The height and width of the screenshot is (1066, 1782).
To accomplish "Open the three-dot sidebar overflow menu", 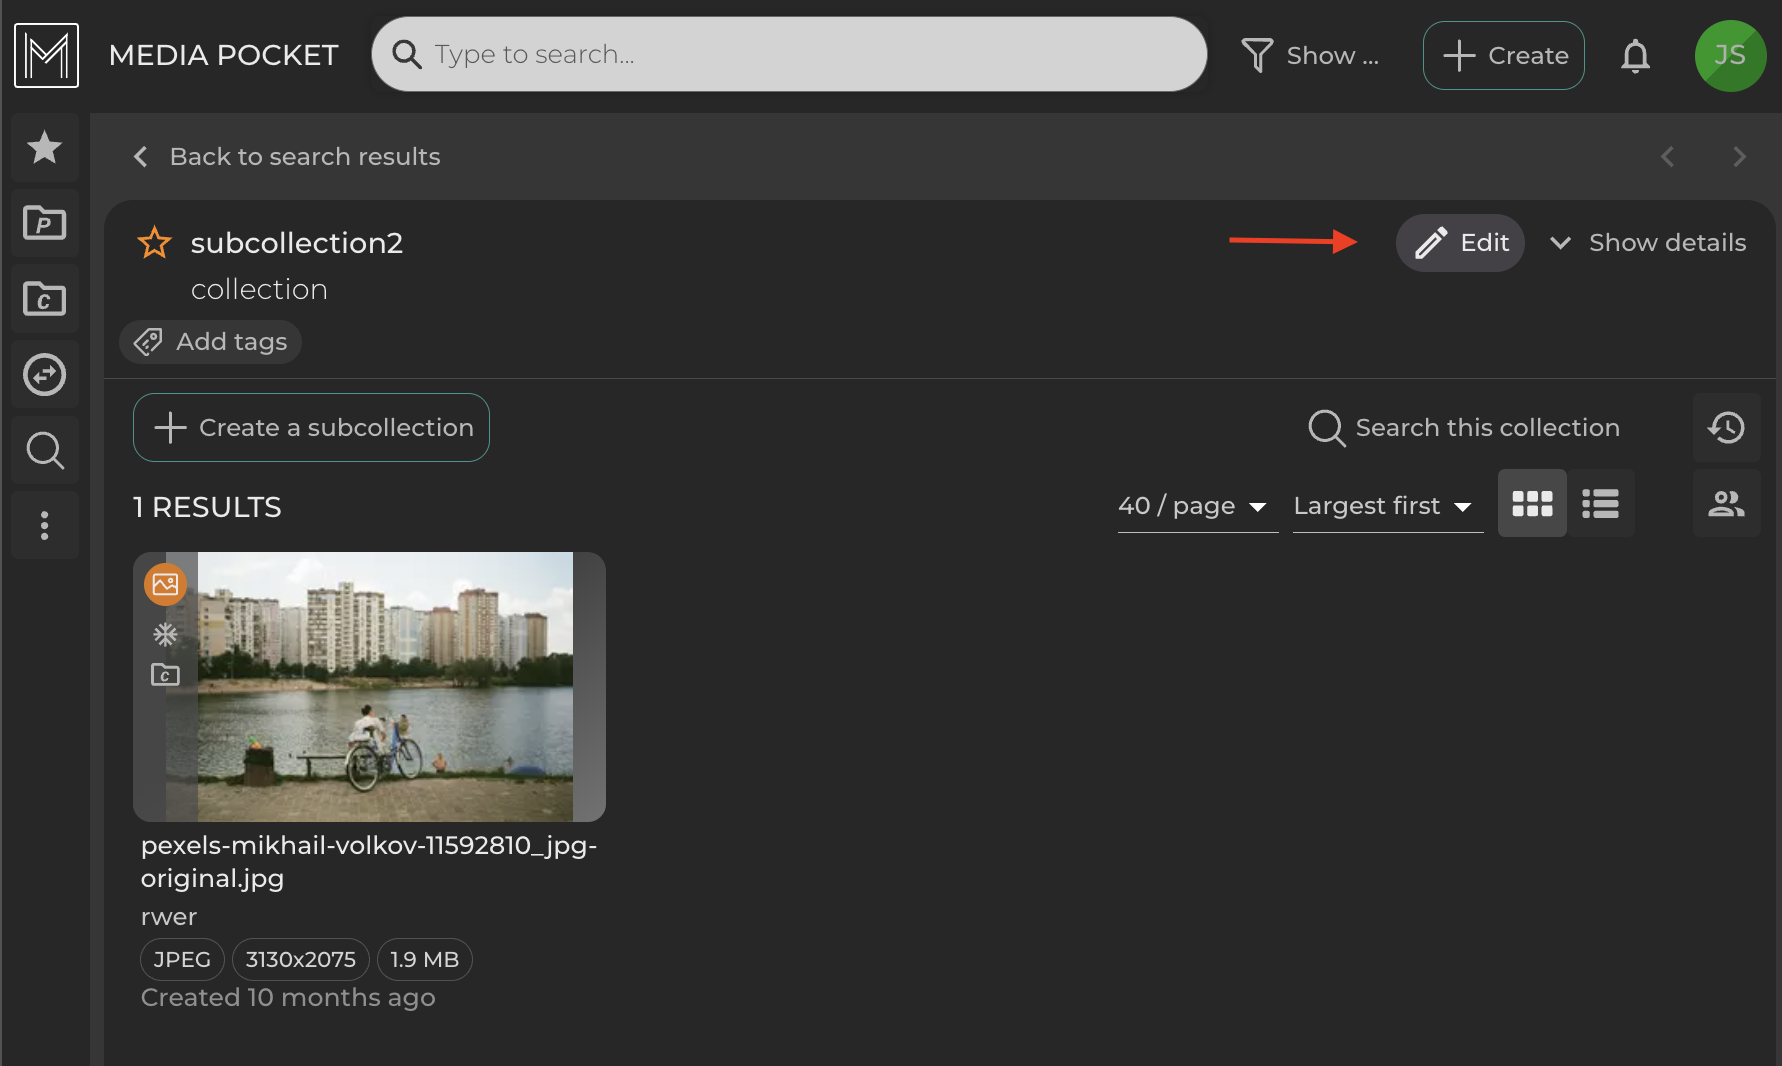I will coord(44,525).
